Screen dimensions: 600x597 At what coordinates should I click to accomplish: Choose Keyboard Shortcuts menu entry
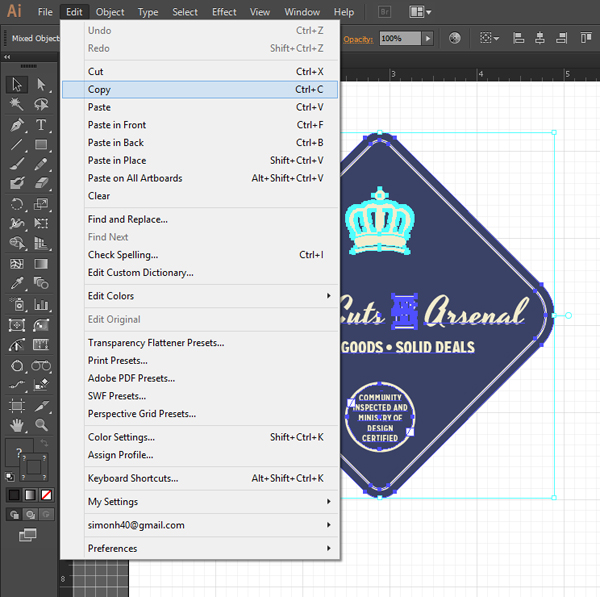click(200, 478)
